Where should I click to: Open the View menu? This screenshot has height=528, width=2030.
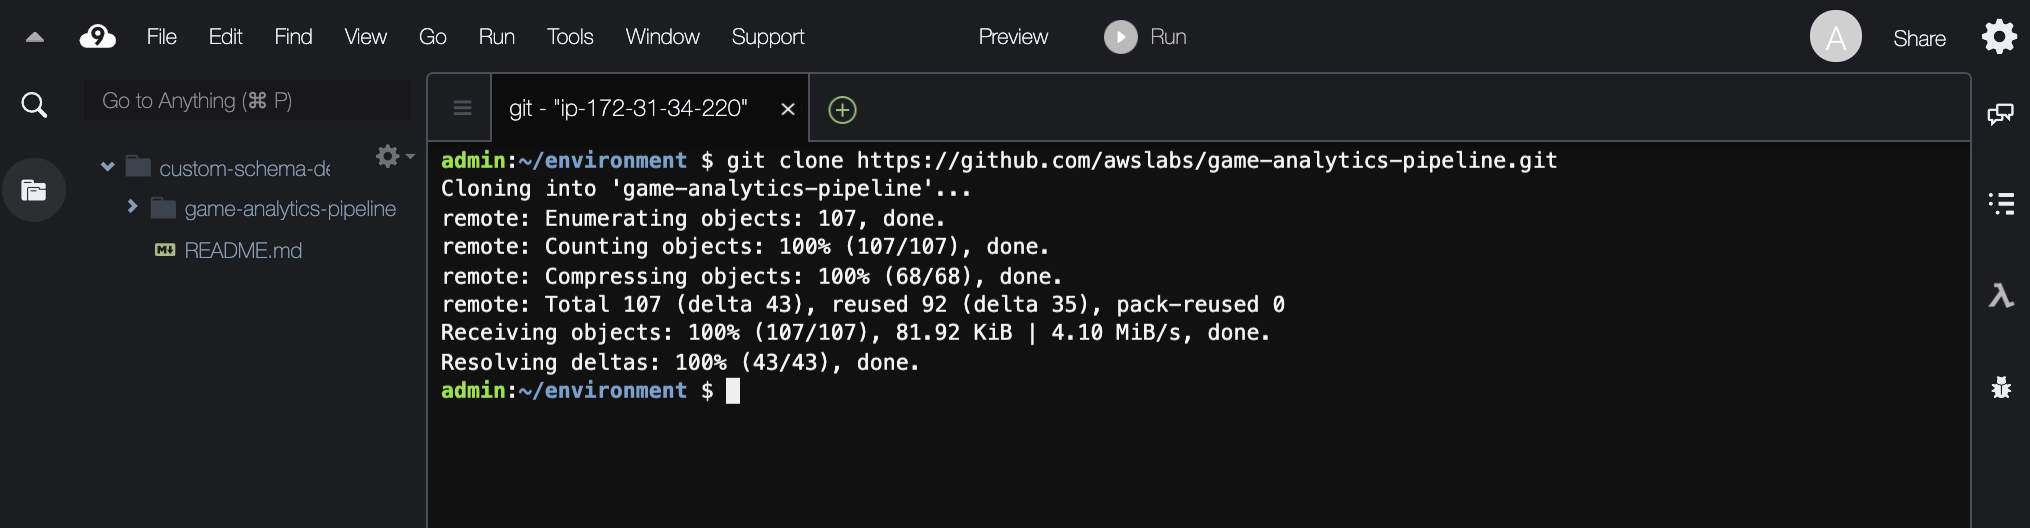pyautogui.click(x=365, y=37)
